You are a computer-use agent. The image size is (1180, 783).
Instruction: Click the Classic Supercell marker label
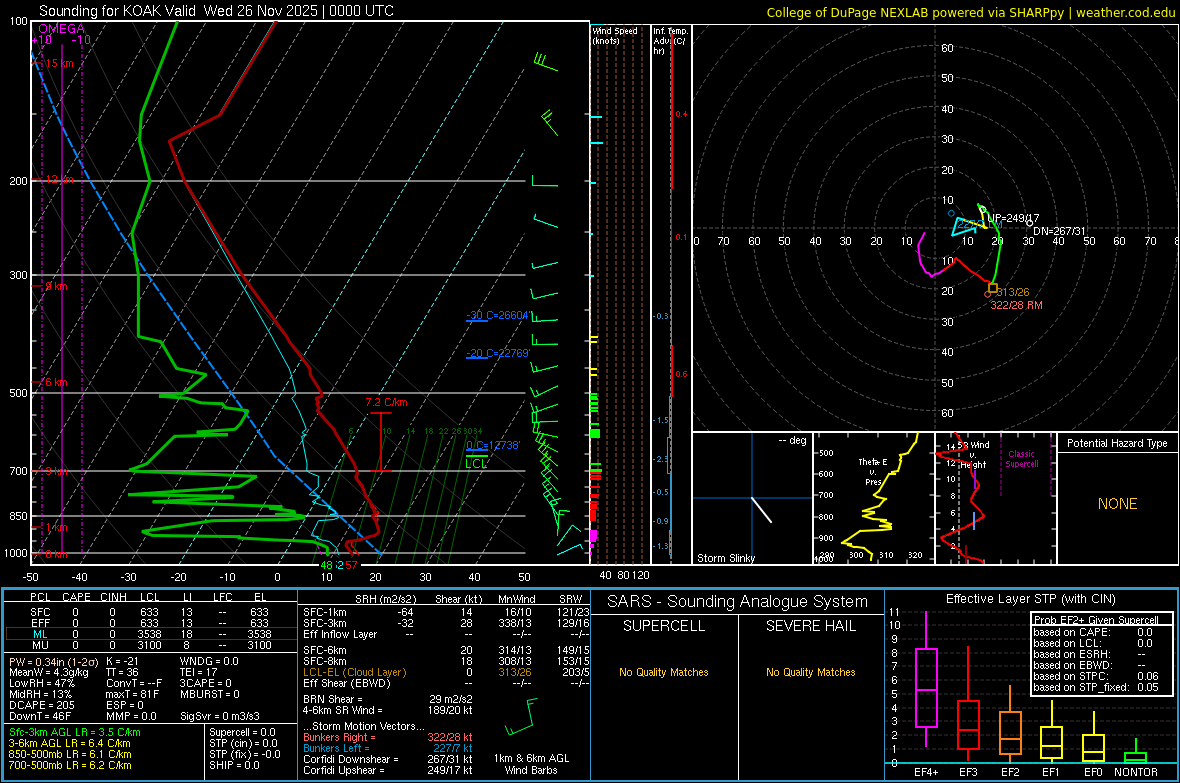[x=1021, y=459]
